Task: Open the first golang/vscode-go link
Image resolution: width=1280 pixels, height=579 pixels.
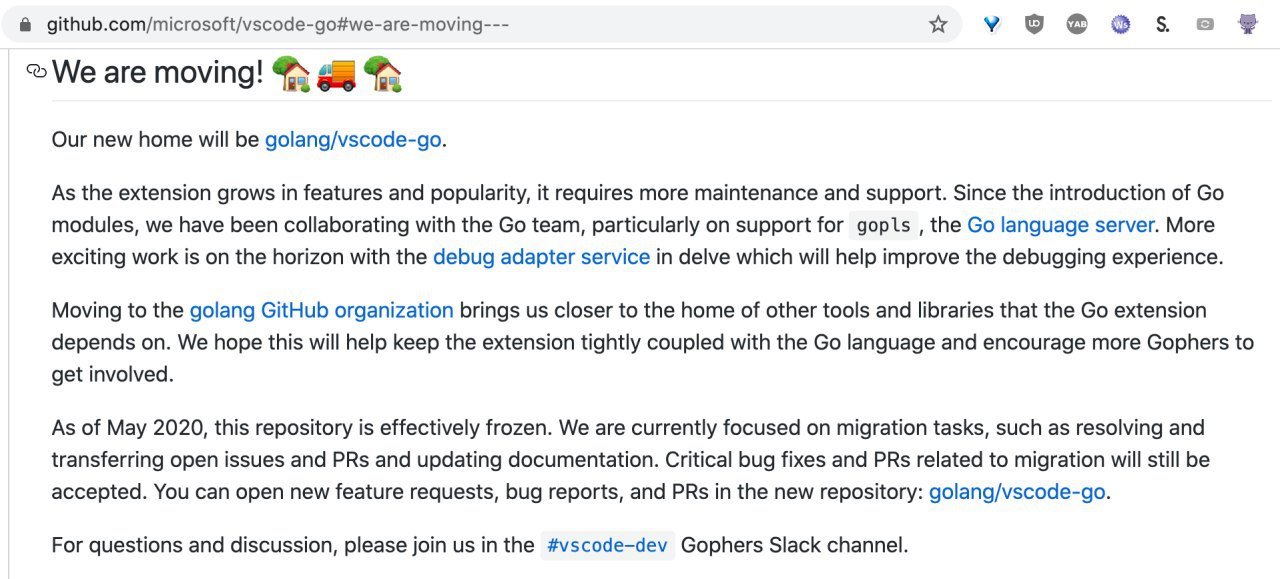Action: 353,140
